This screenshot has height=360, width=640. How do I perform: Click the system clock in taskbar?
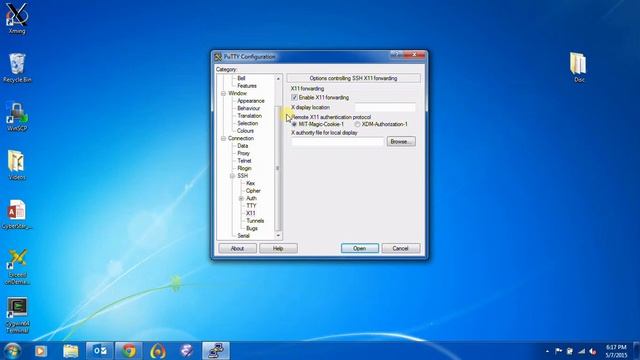[616, 351]
